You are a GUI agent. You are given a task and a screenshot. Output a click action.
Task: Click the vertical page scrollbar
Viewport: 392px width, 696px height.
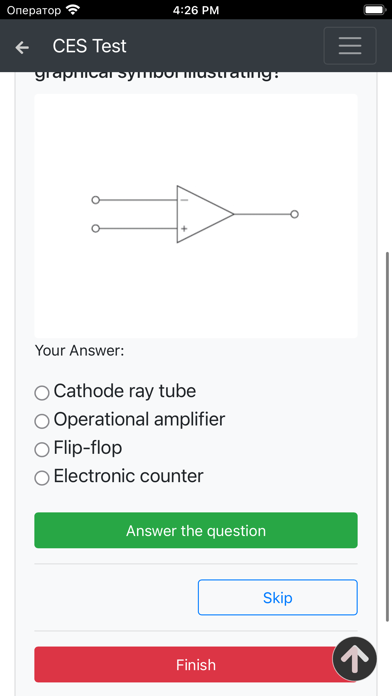[388, 437]
